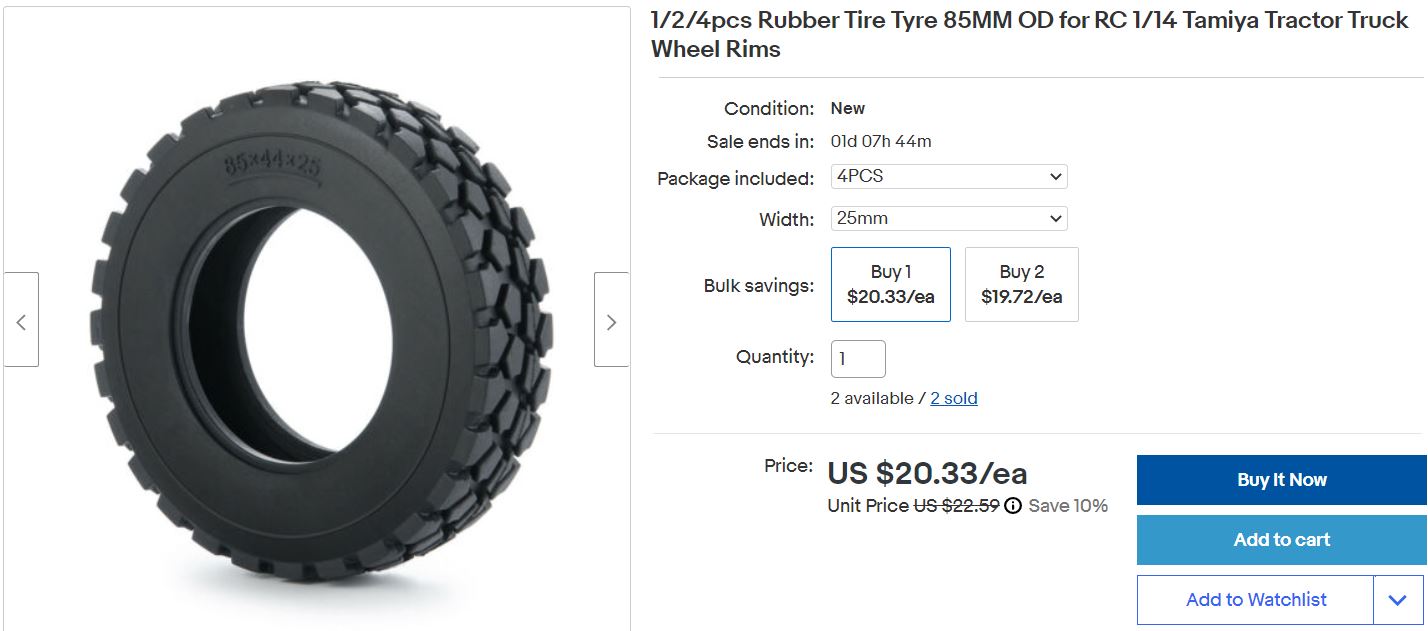The width and height of the screenshot is (1428, 631).
Task: Click the Save 10% label
Action: point(1068,506)
